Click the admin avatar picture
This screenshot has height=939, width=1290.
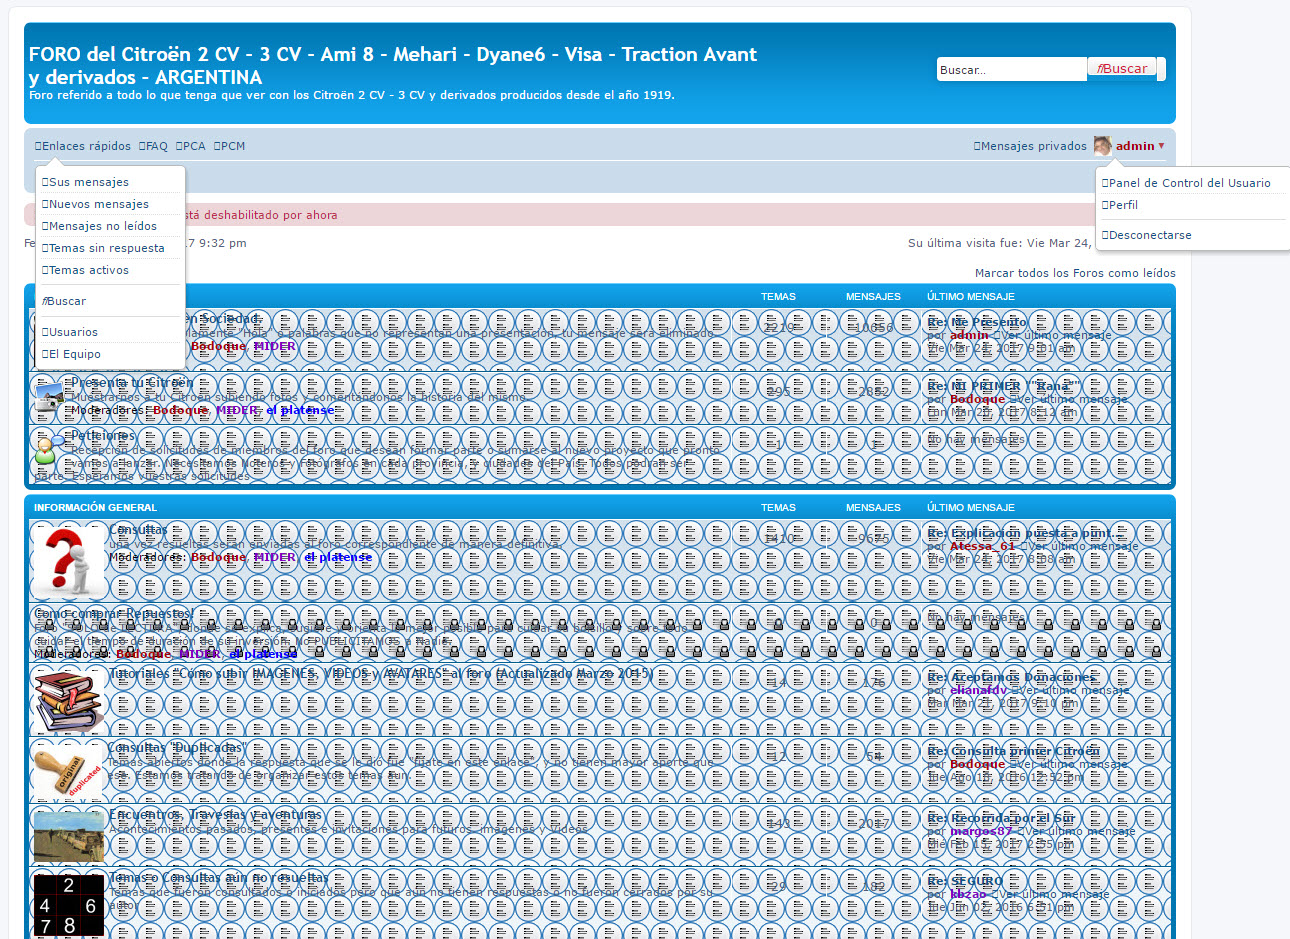click(x=1102, y=146)
